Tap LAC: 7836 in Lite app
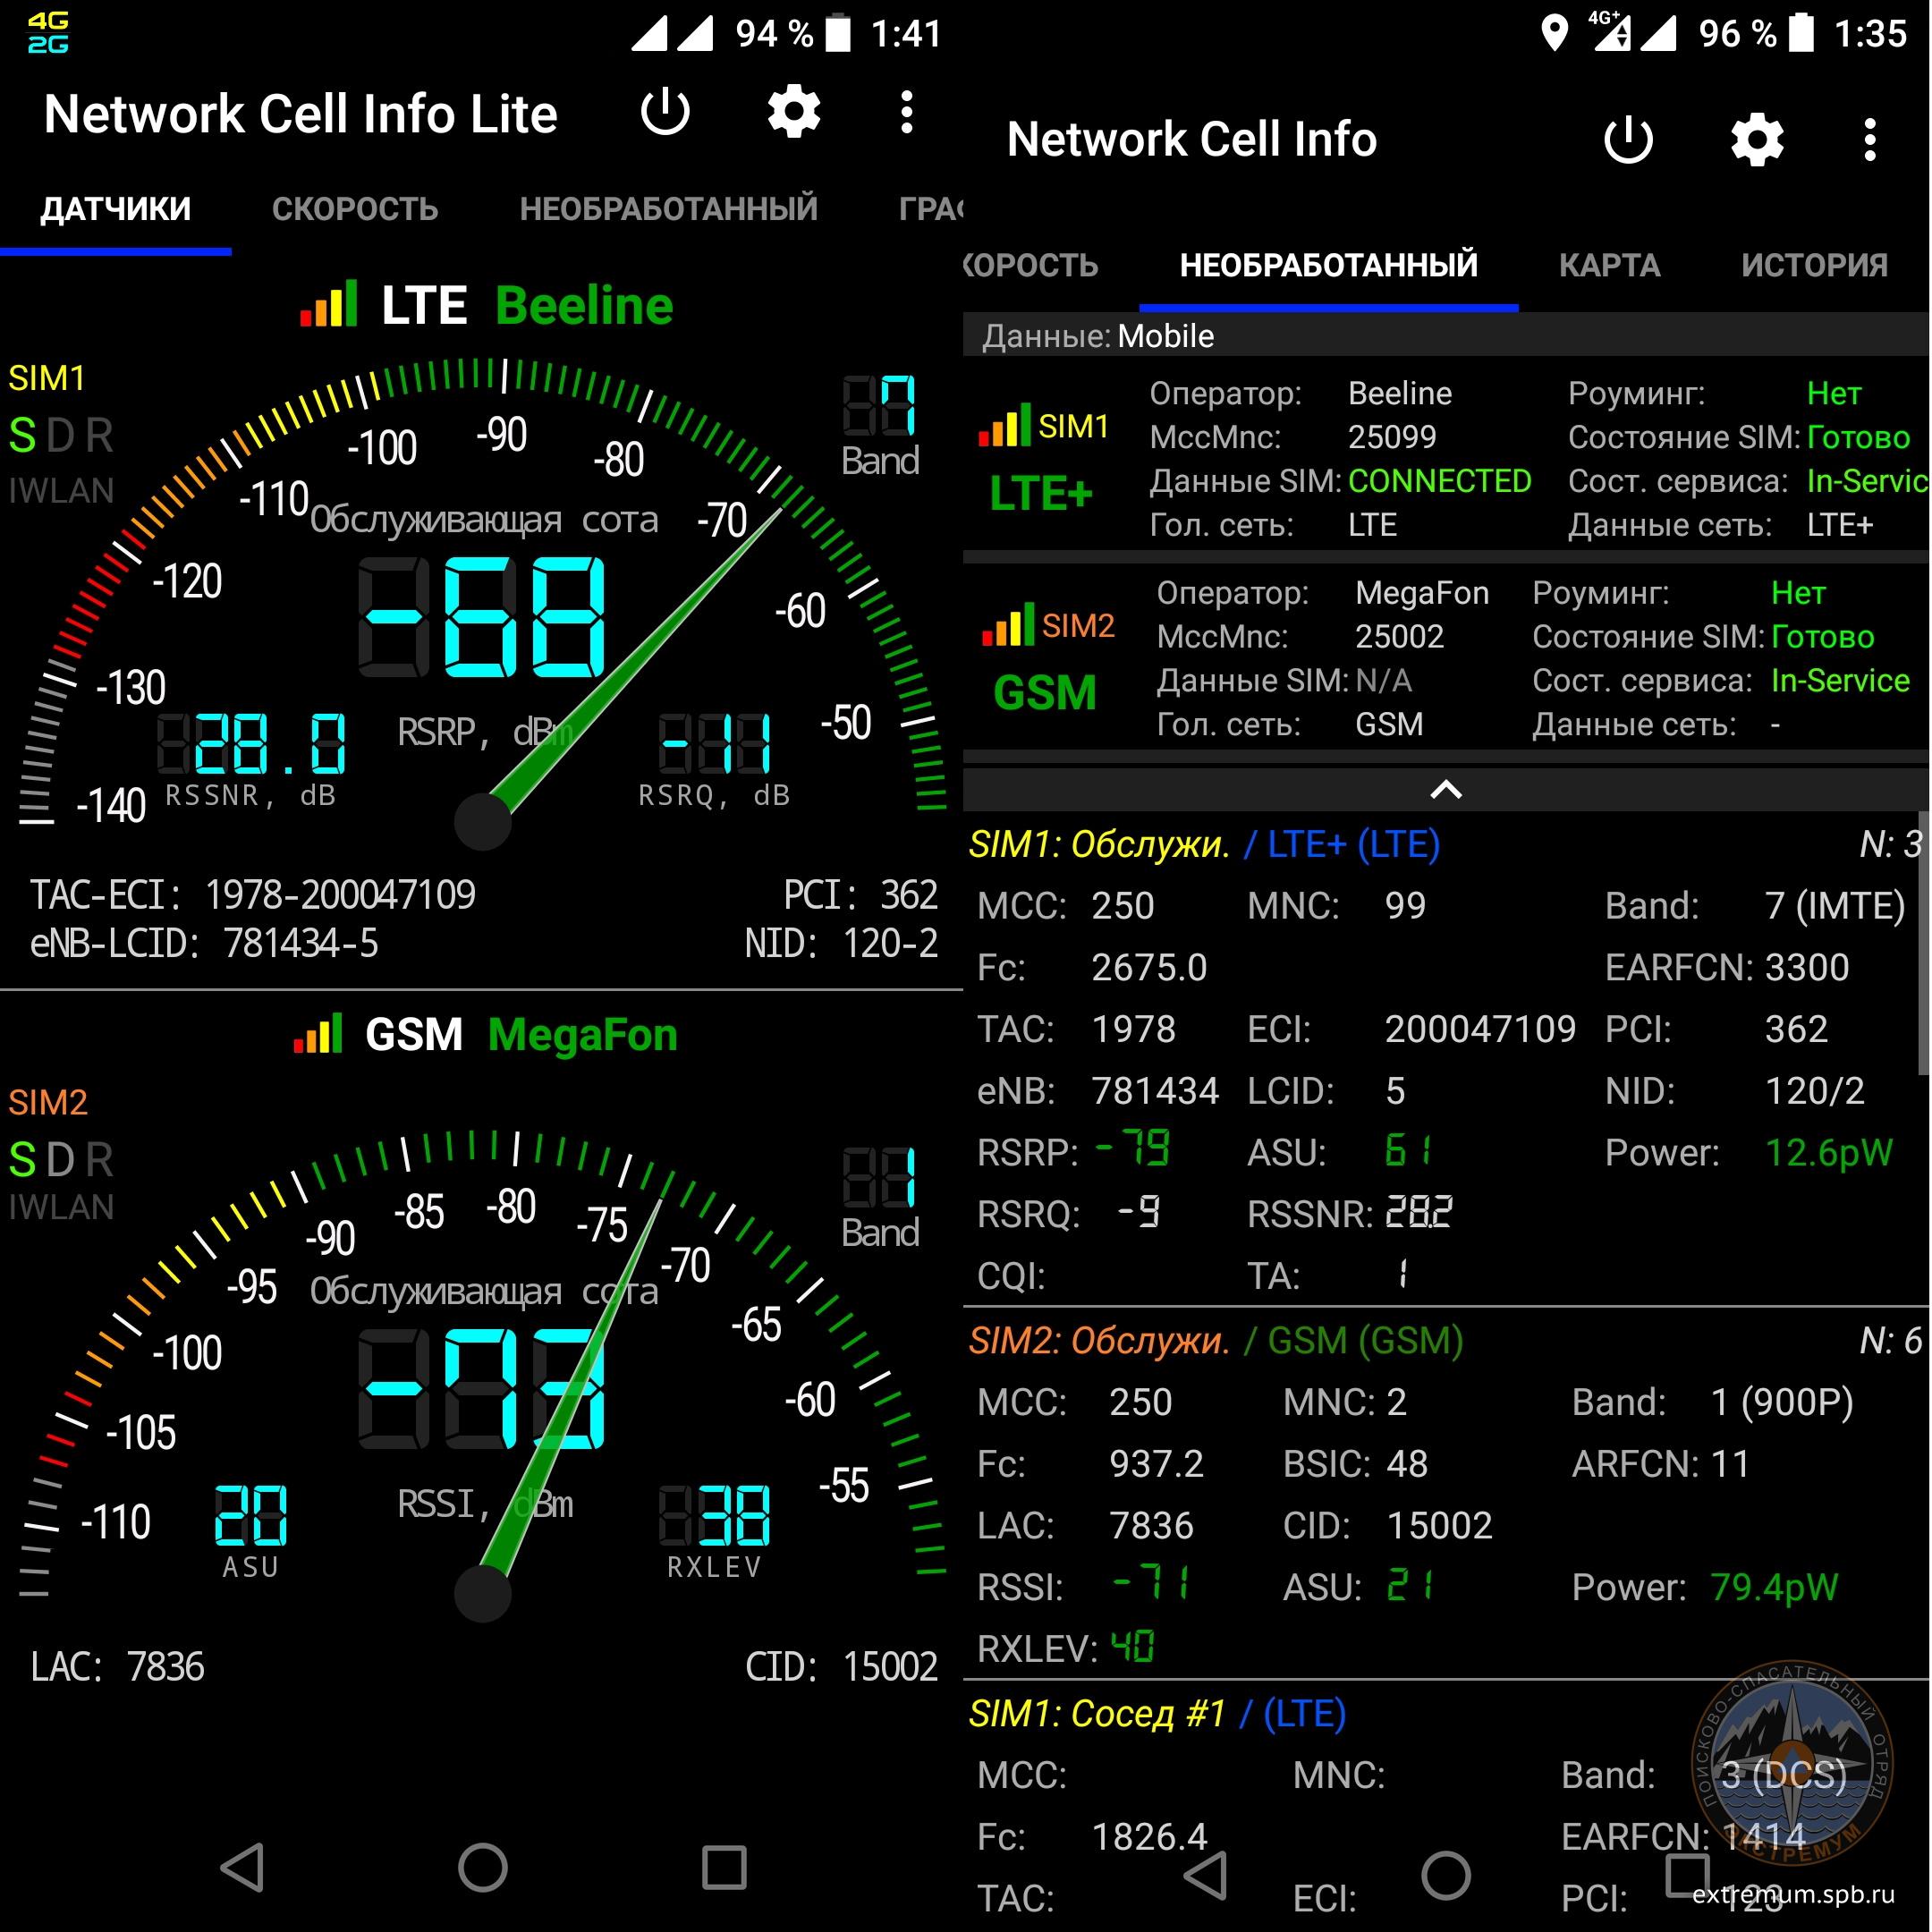This screenshot has width=1932, height=1932. 117,1666
